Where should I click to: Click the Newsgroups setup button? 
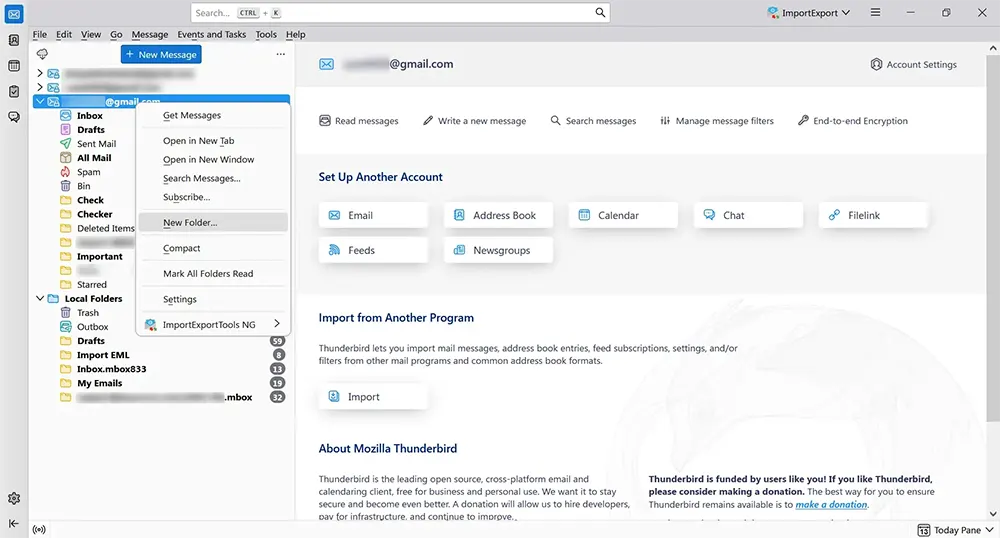(498, 251)
